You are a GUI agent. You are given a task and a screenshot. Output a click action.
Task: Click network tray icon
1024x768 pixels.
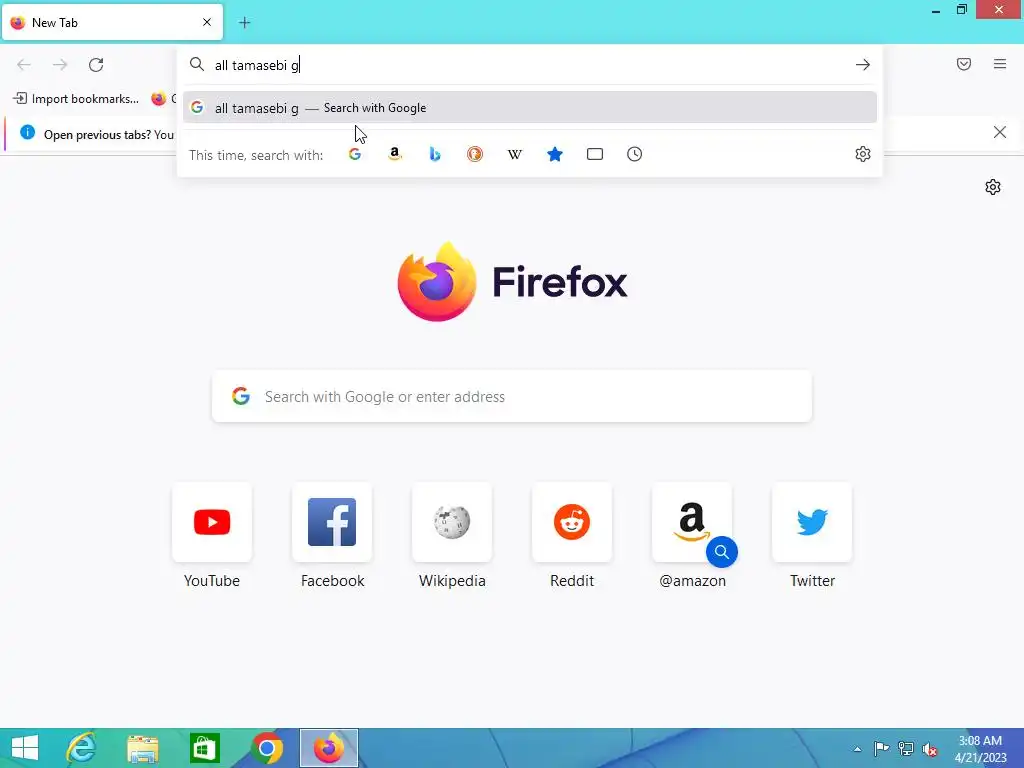pos(906,748)
